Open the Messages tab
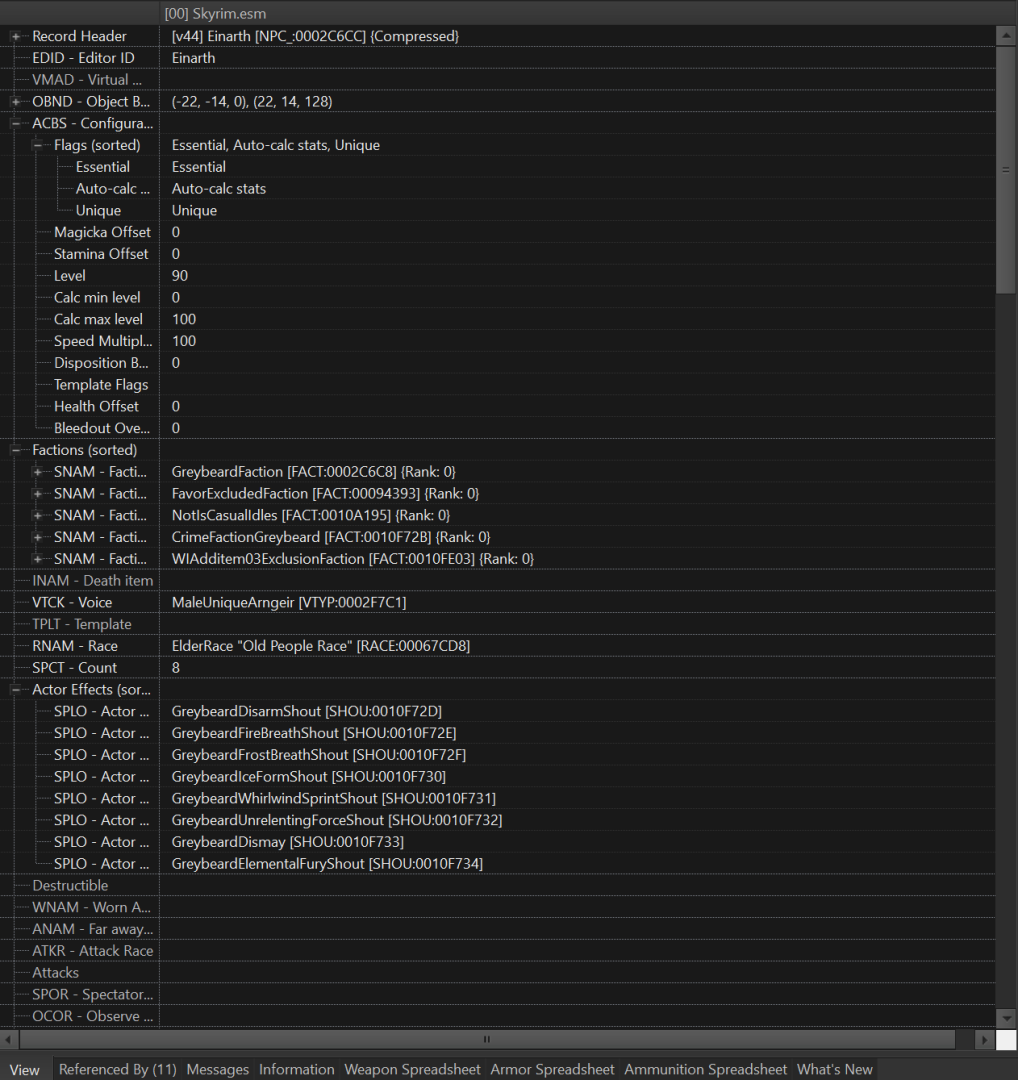This screenshot has height=1080, width=1018. (x=218, y=1069)
